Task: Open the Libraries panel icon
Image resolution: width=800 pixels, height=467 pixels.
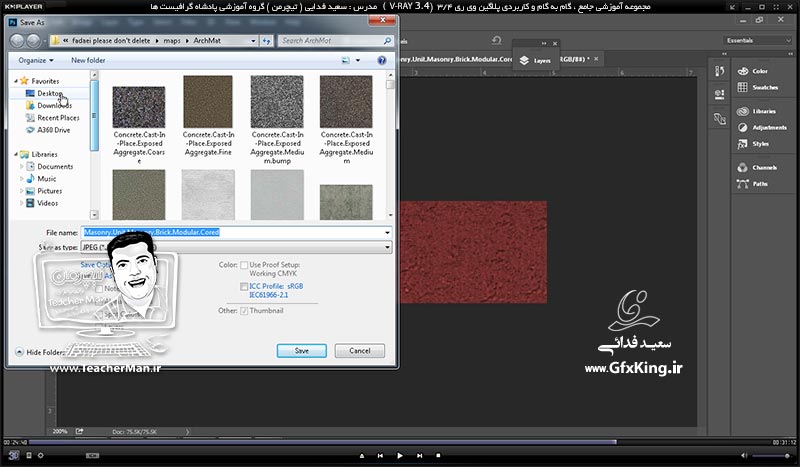Action: point(743,111)
